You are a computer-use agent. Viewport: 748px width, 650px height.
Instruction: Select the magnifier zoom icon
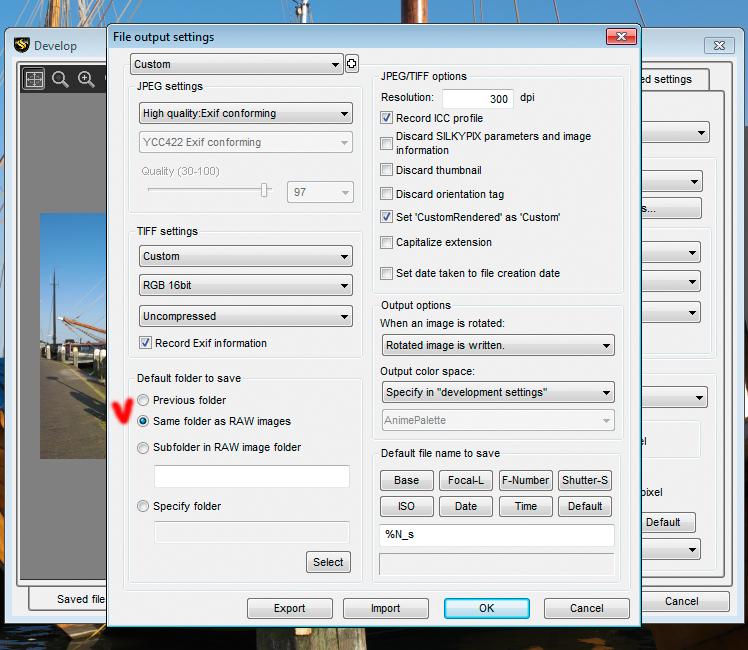(x=60, y=79)
